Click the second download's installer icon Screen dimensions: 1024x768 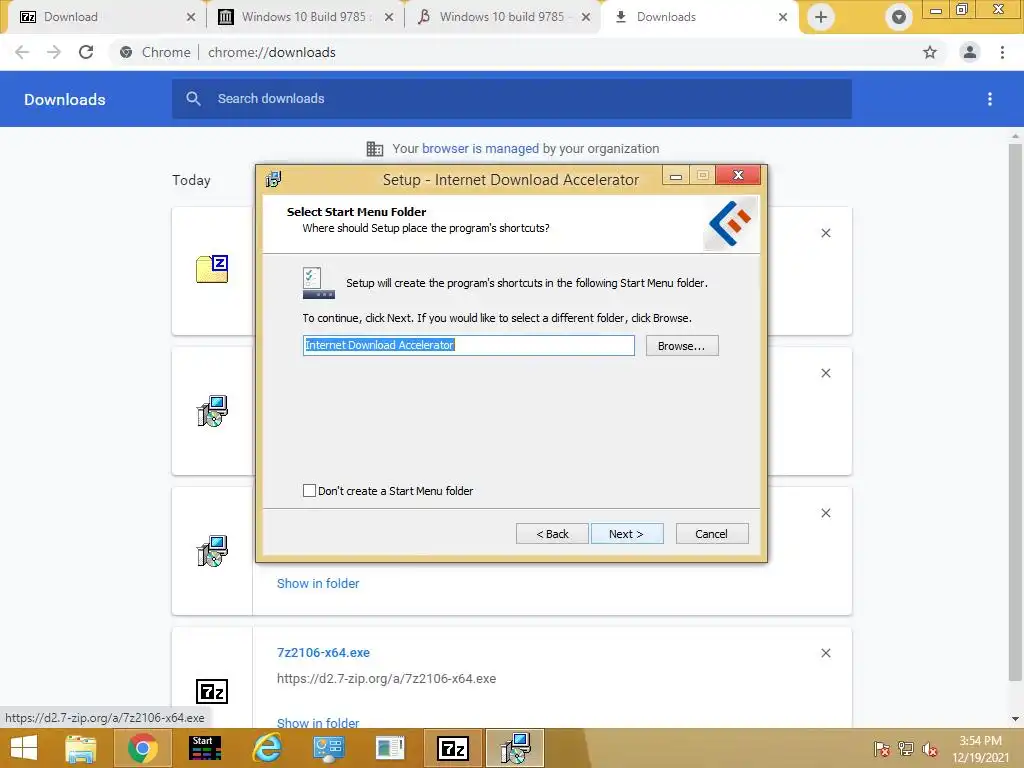212,411
